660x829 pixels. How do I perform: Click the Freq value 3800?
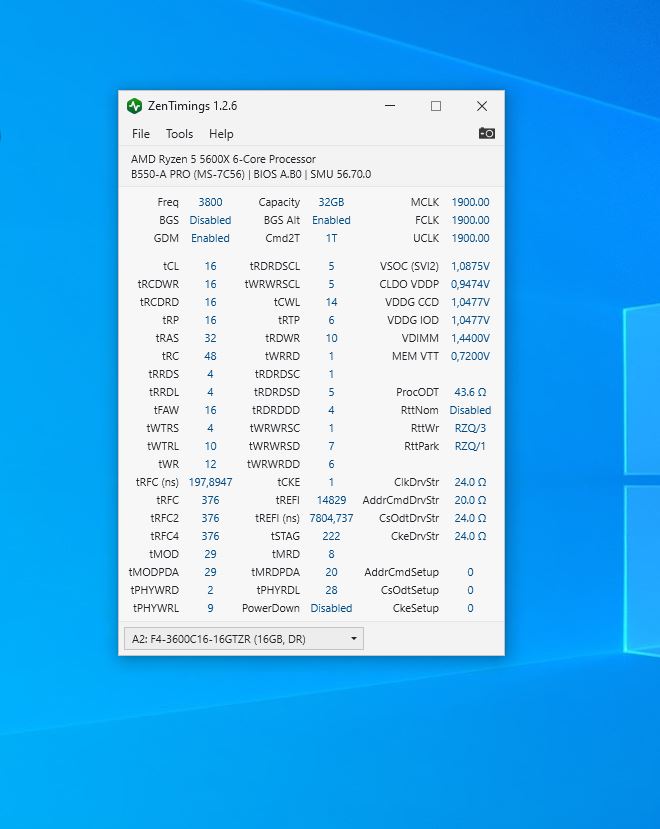click(x=210, y=202)
